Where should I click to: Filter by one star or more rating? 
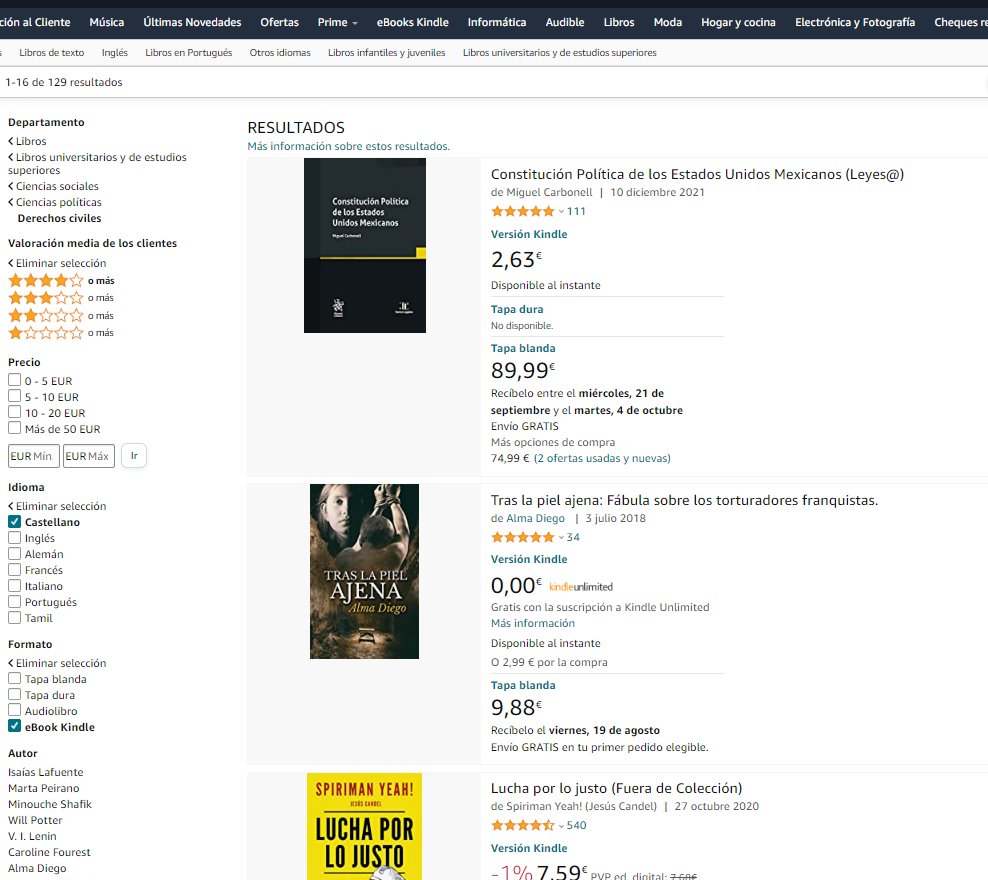click(x=60, y=333)
